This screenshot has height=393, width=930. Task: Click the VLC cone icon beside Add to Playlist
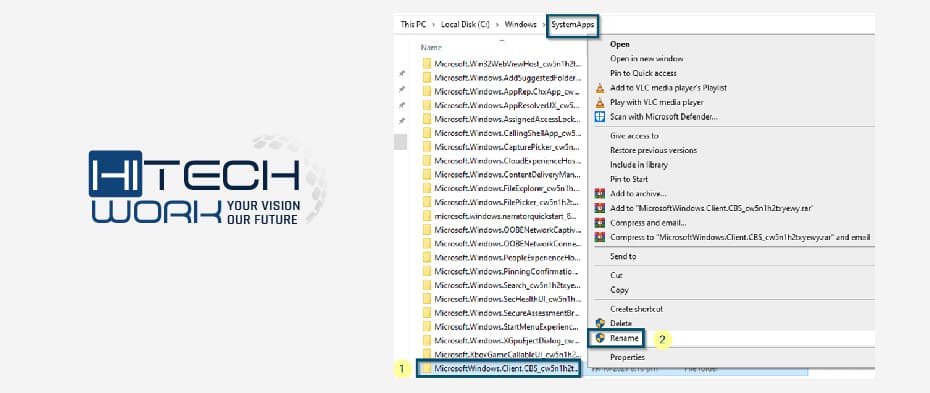(600, 88)
